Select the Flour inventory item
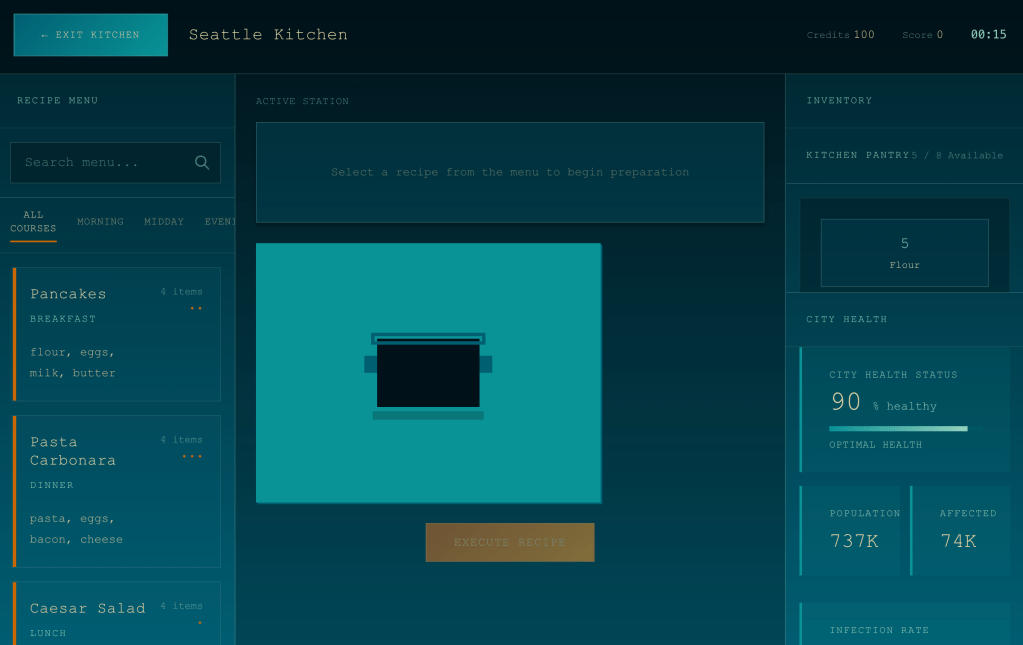The image size is (1023, 645). click(904, 253)
